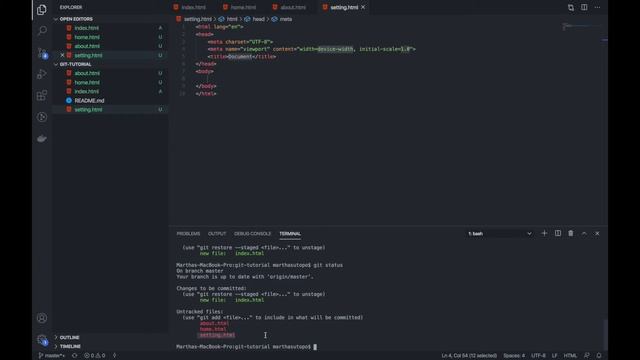Change the HTML language mode in status bar
The image size is (640, 360).
pyautogui.click(x=570, y=356)
